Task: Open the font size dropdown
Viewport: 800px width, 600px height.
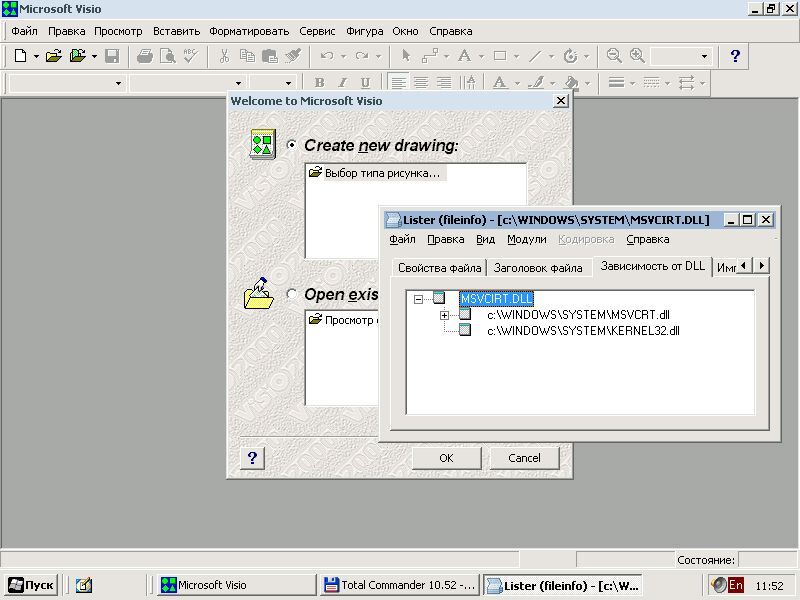Action: pos(288,83)
